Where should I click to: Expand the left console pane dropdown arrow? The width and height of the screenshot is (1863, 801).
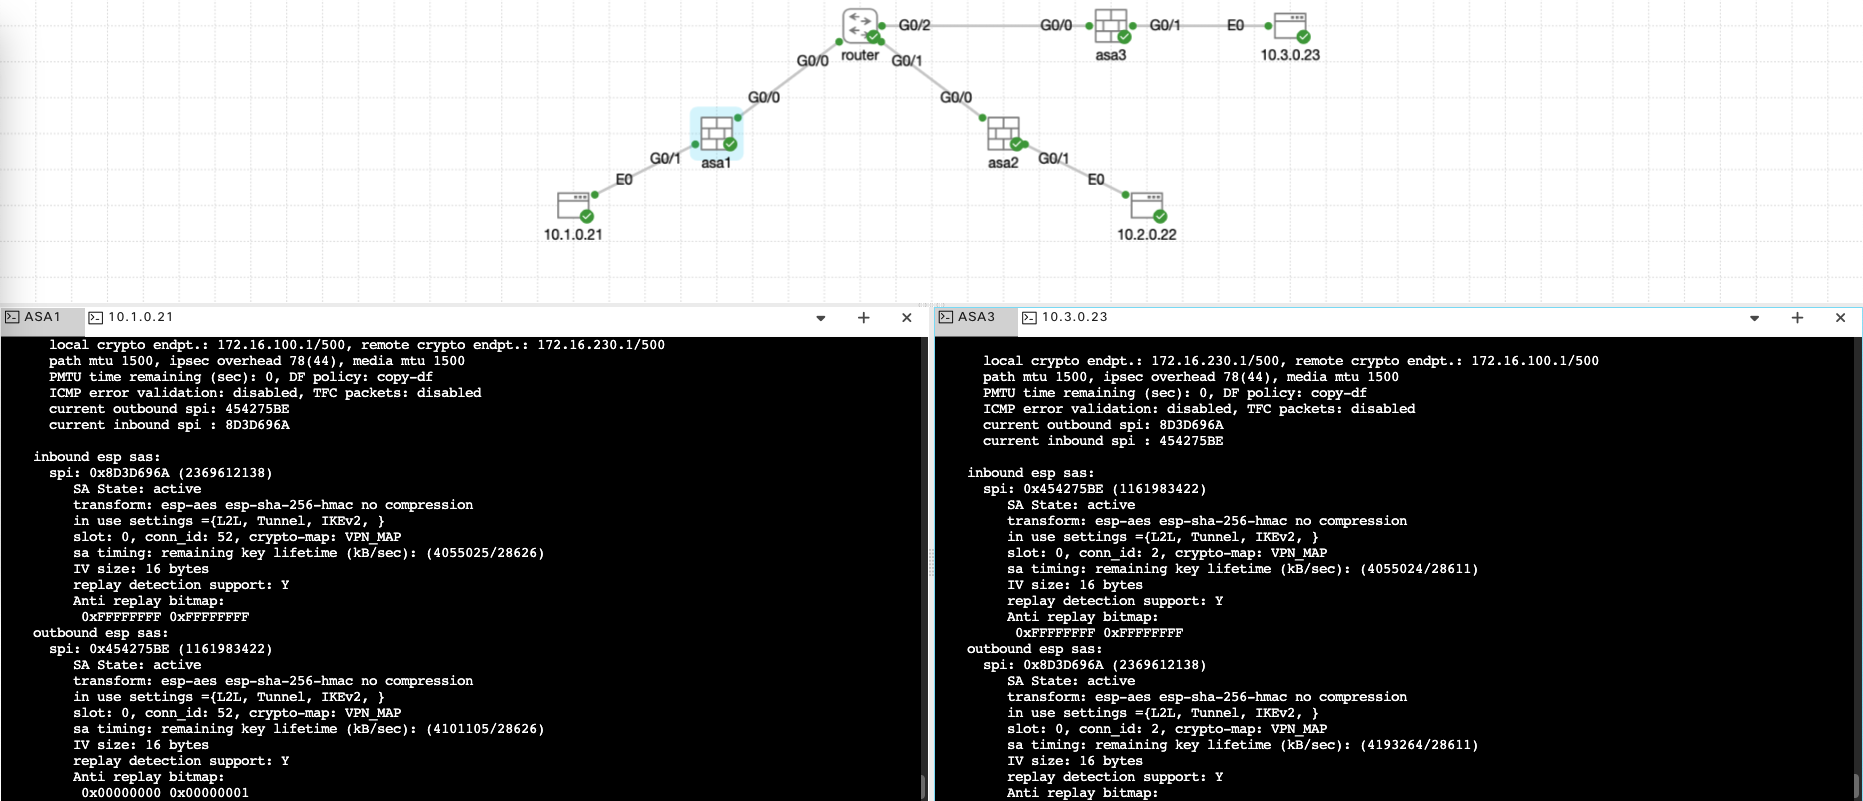pyautogui.click(x=821, y=318)
